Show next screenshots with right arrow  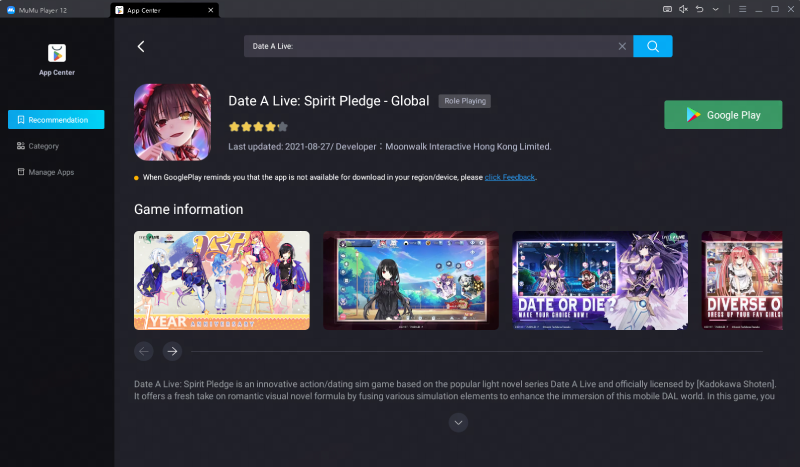click(172, 351)
